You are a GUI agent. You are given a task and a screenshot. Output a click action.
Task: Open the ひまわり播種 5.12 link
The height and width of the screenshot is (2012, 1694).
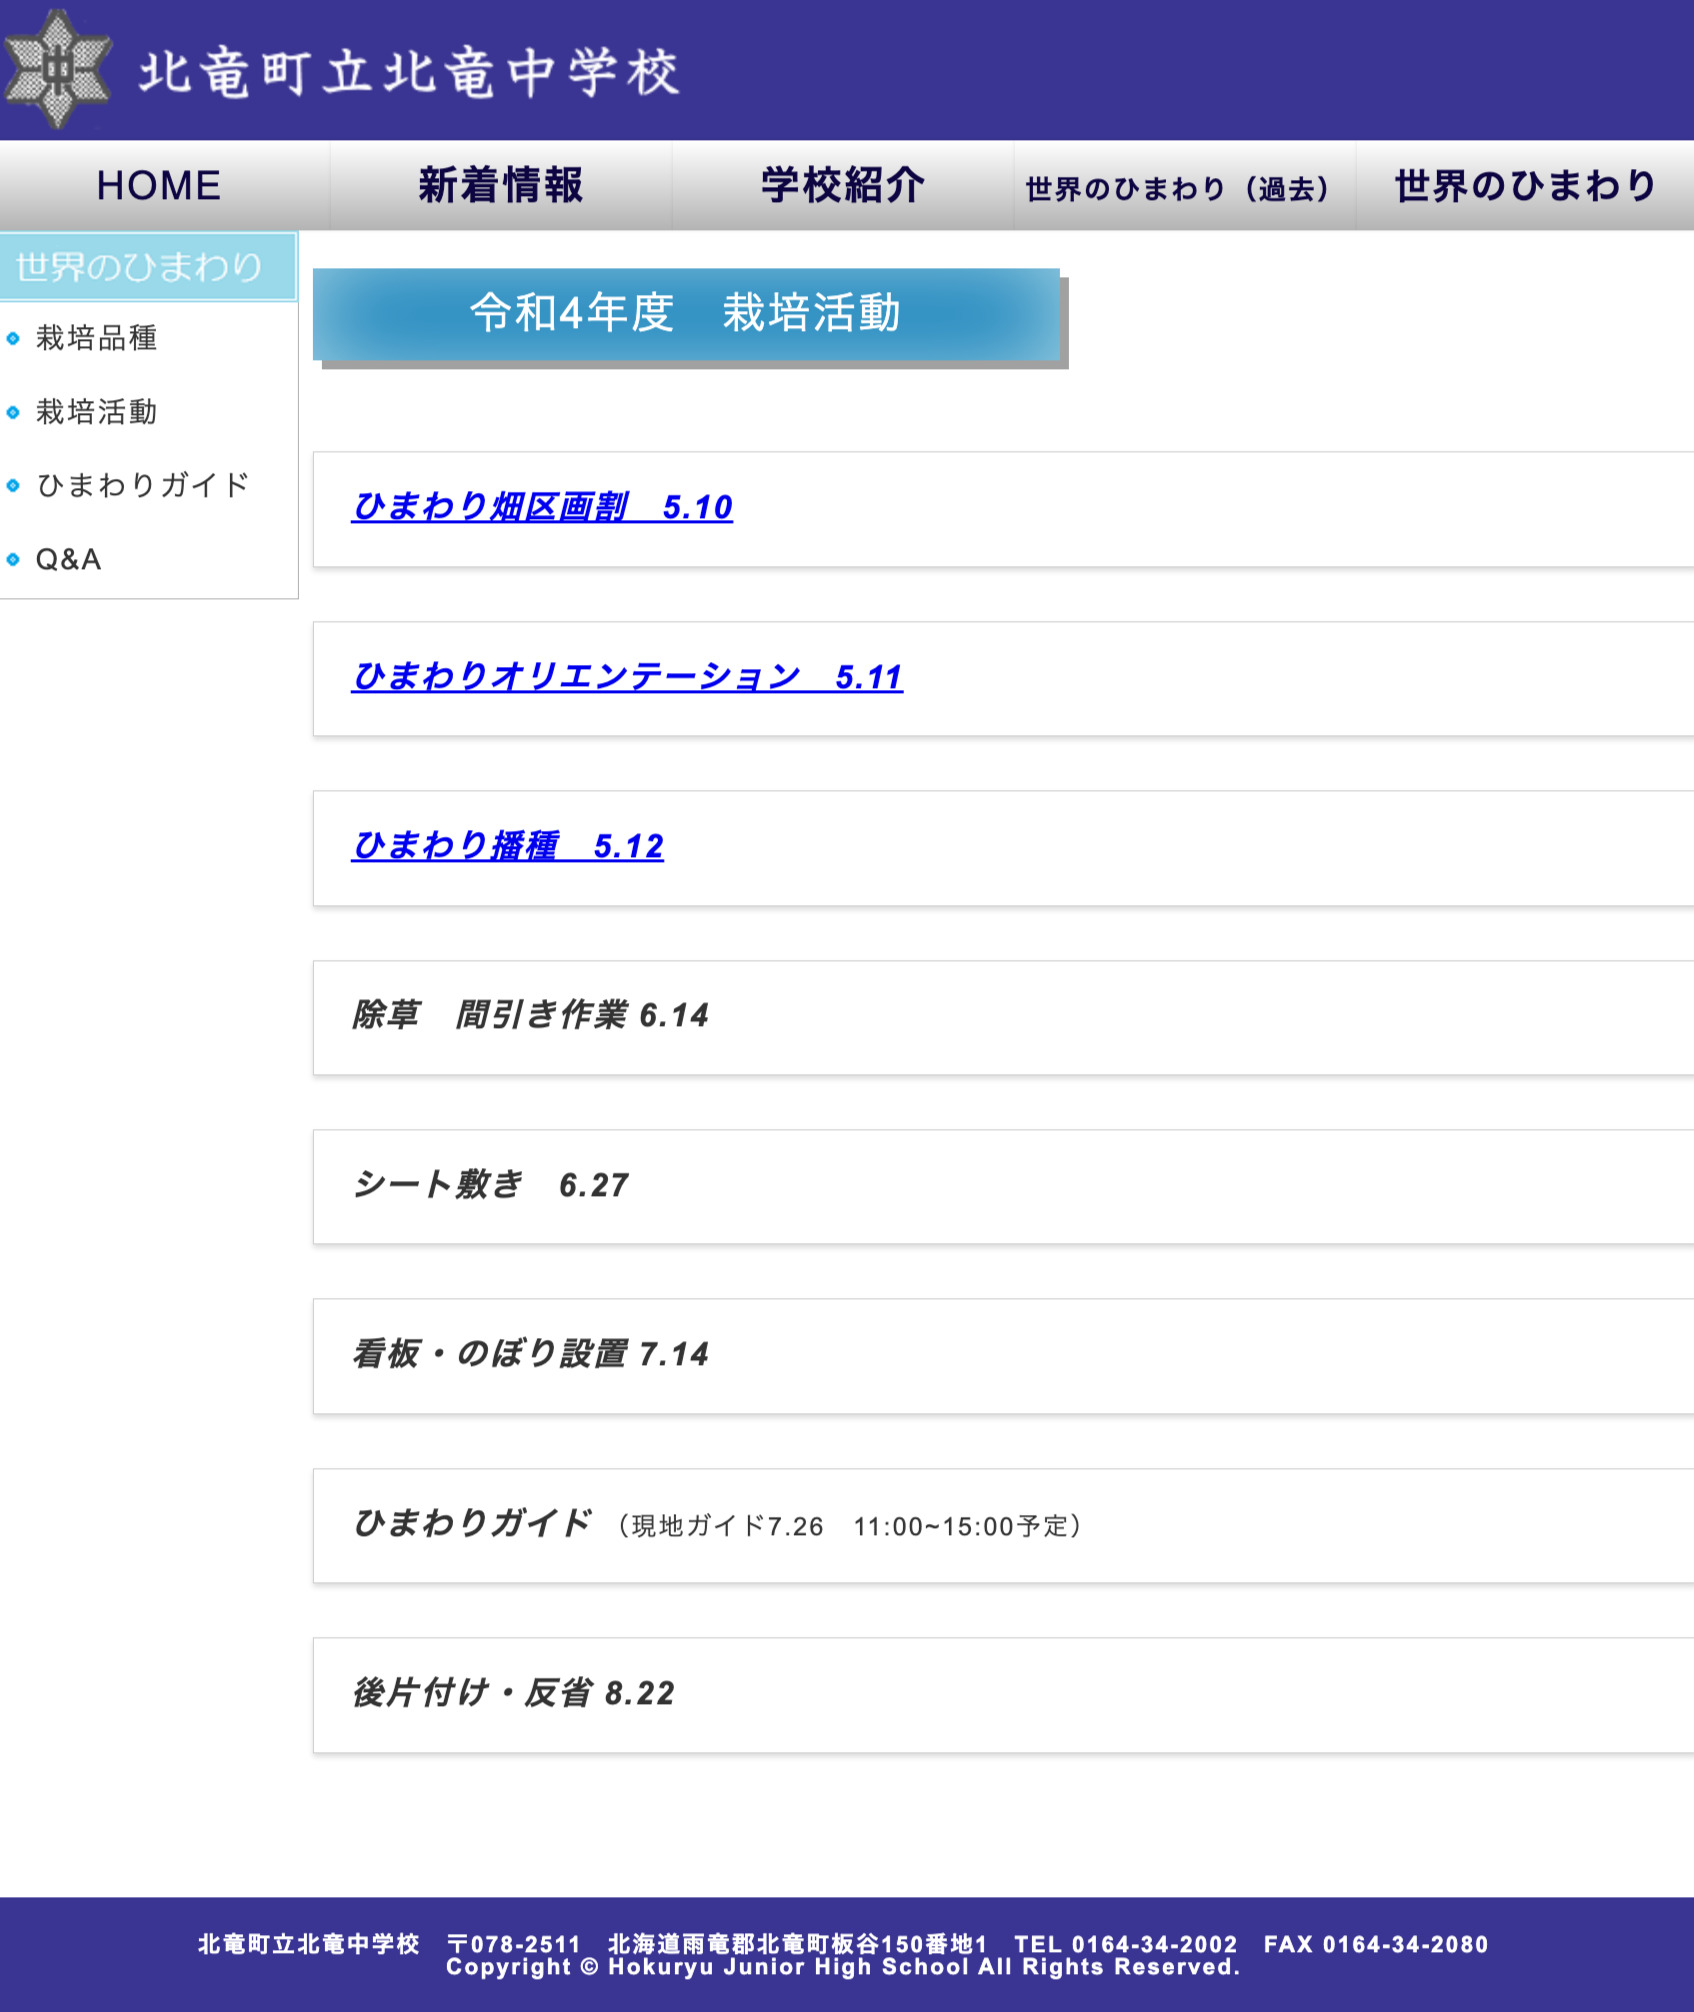point(506,847)
